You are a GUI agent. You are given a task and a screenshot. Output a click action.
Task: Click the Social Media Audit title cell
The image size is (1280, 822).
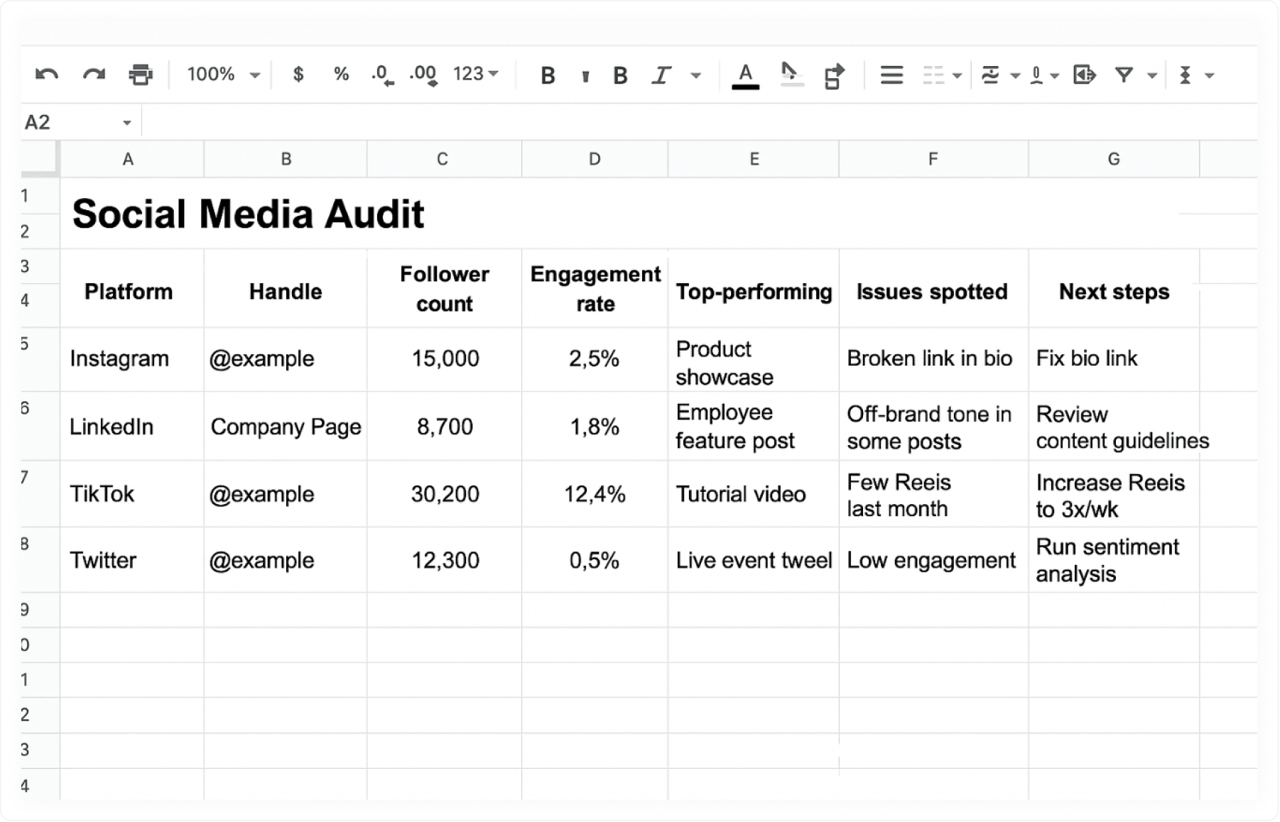[x=248, y=214]
